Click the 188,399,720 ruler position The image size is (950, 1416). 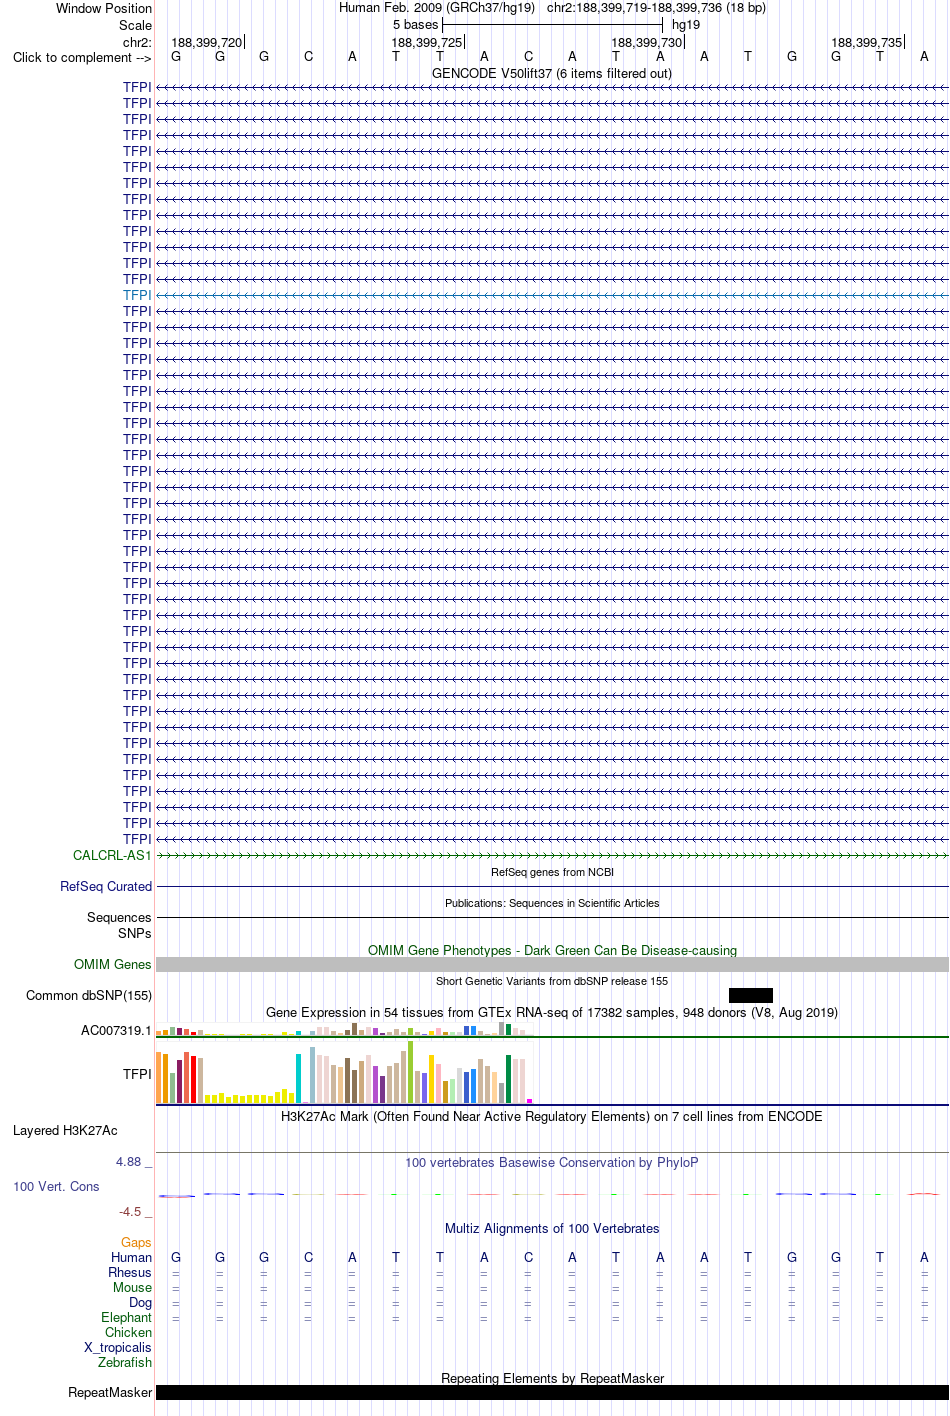[207, 42]
